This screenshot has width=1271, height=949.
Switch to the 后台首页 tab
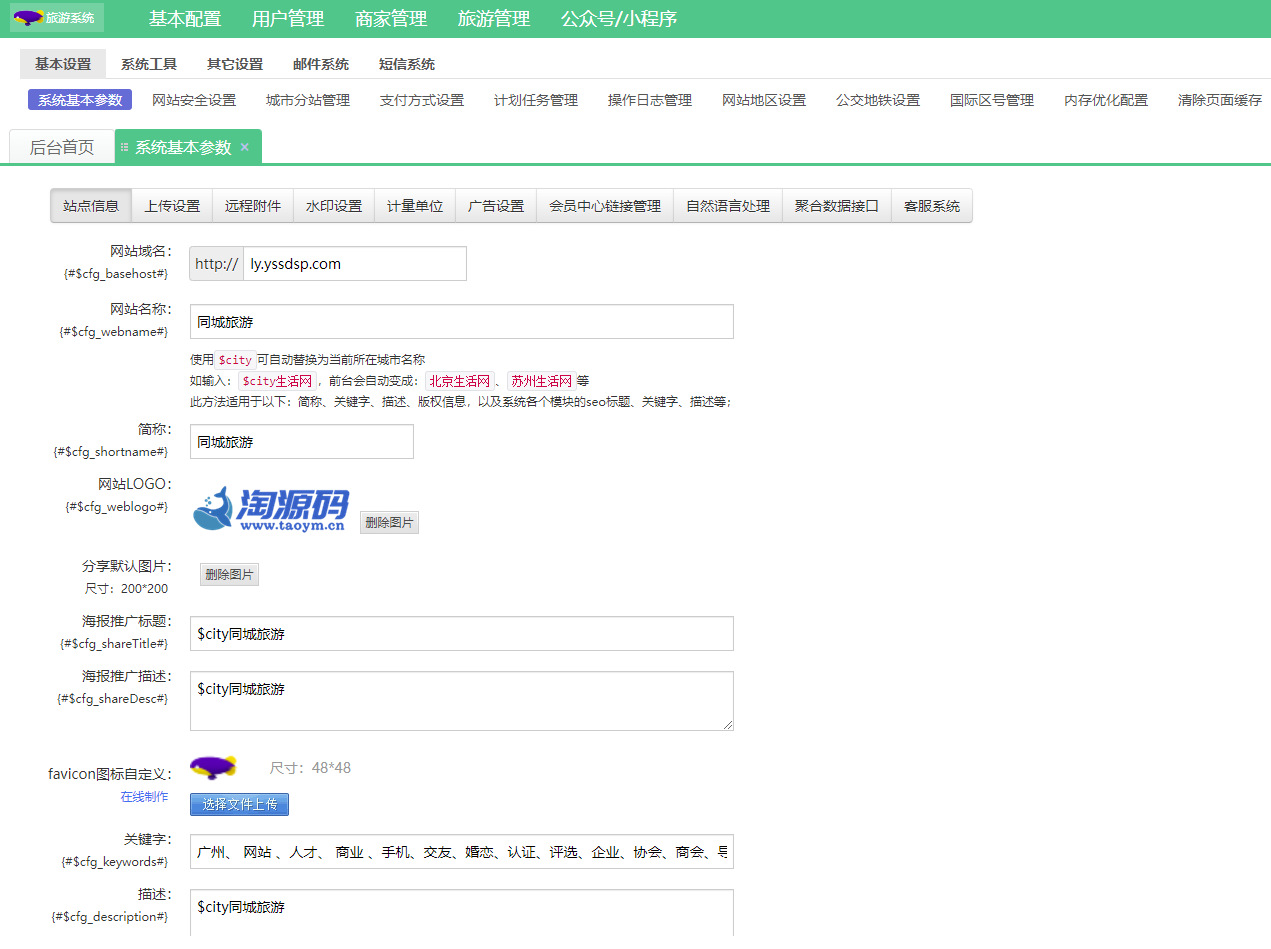click(x=62, y=147)
